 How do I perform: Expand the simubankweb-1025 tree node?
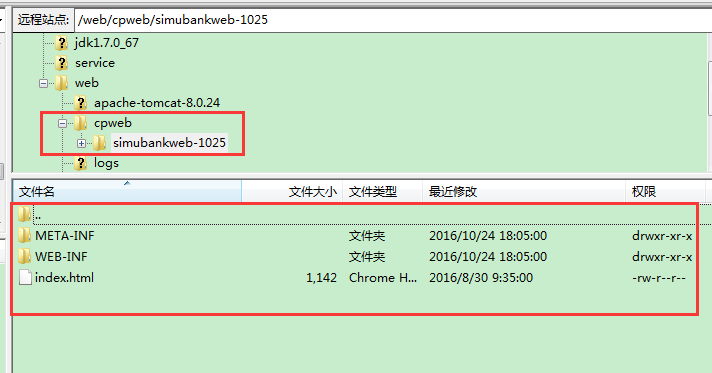click(x=81, y=143)
